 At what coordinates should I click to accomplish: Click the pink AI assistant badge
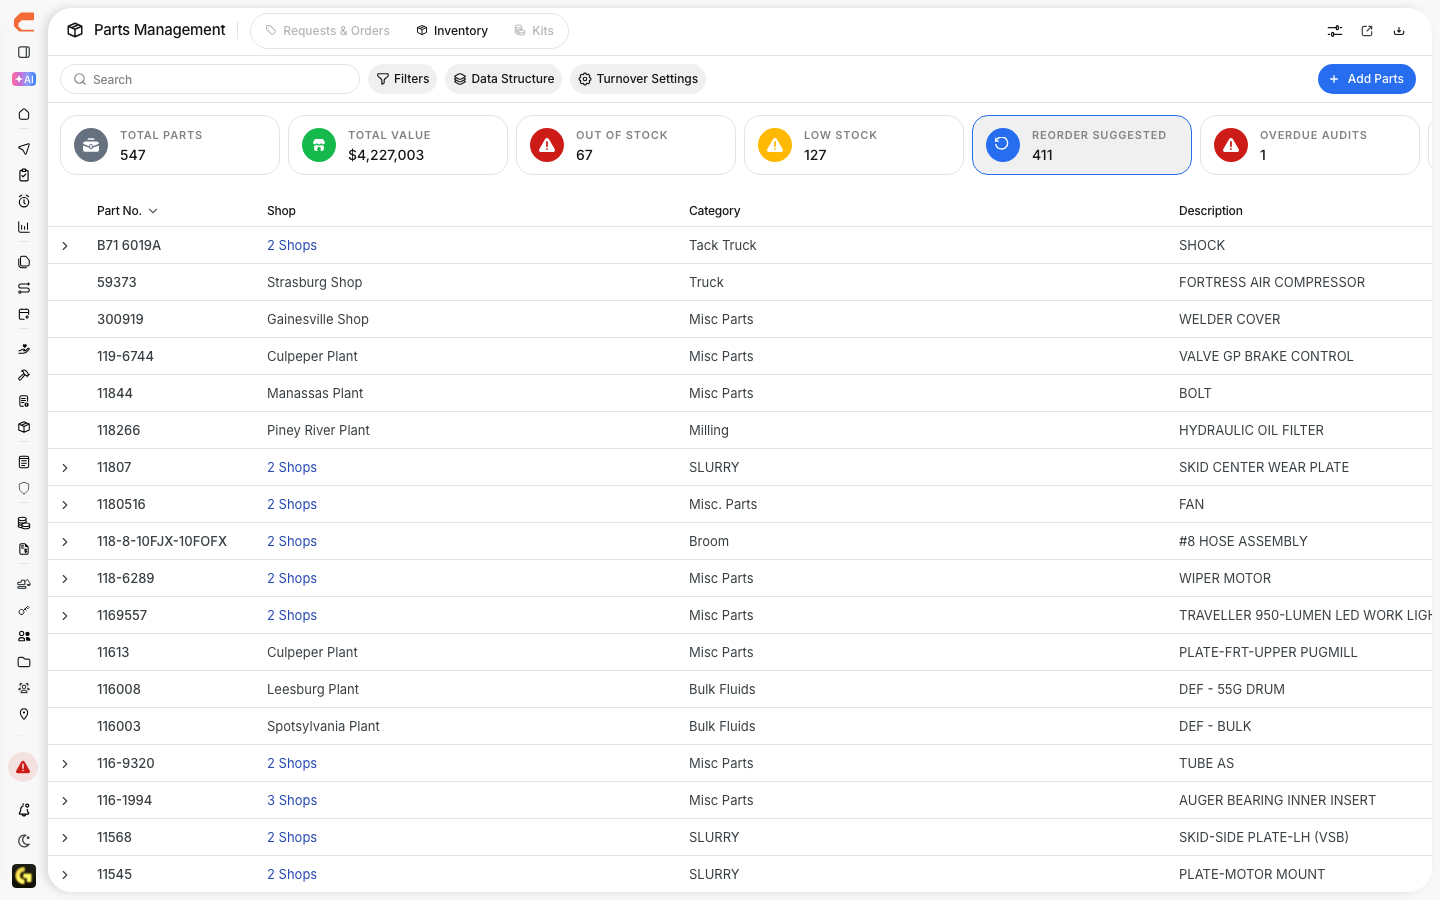pos(24,79)
